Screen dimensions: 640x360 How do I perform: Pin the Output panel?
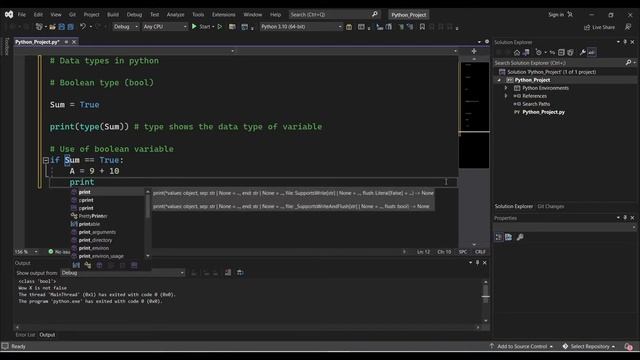click(477, 263)
